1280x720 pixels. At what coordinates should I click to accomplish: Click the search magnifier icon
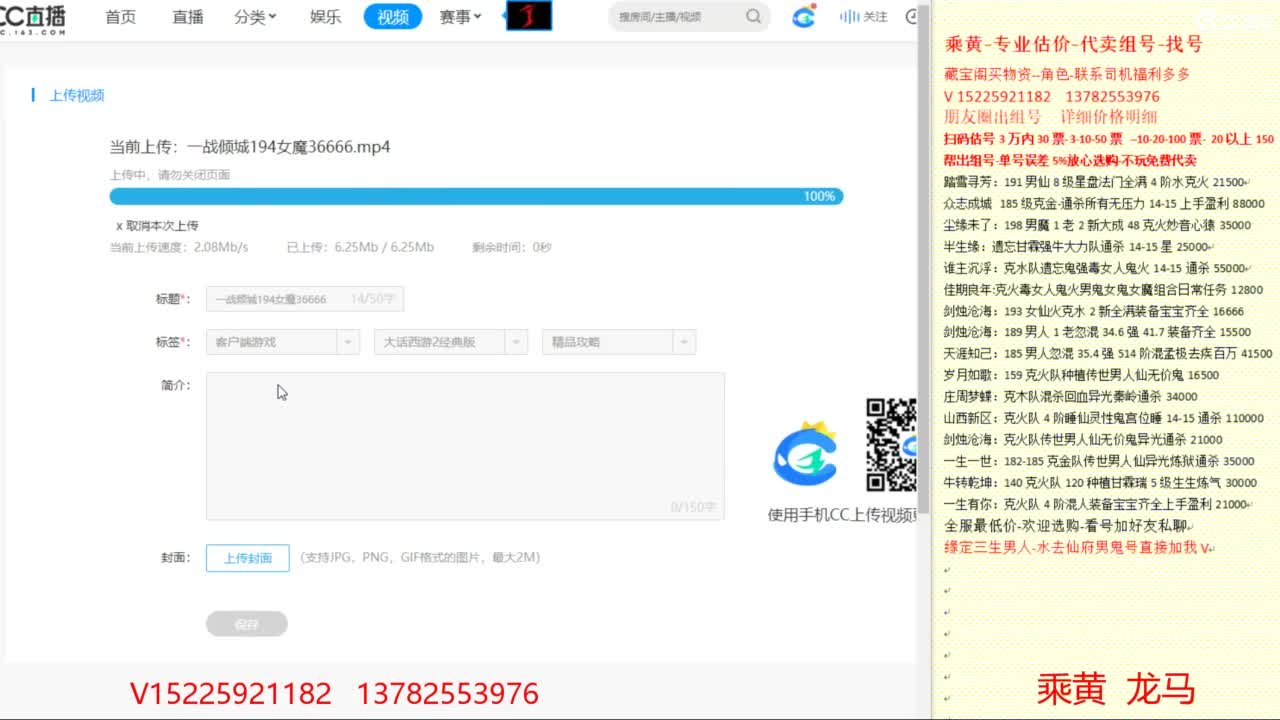click(753, 17)
